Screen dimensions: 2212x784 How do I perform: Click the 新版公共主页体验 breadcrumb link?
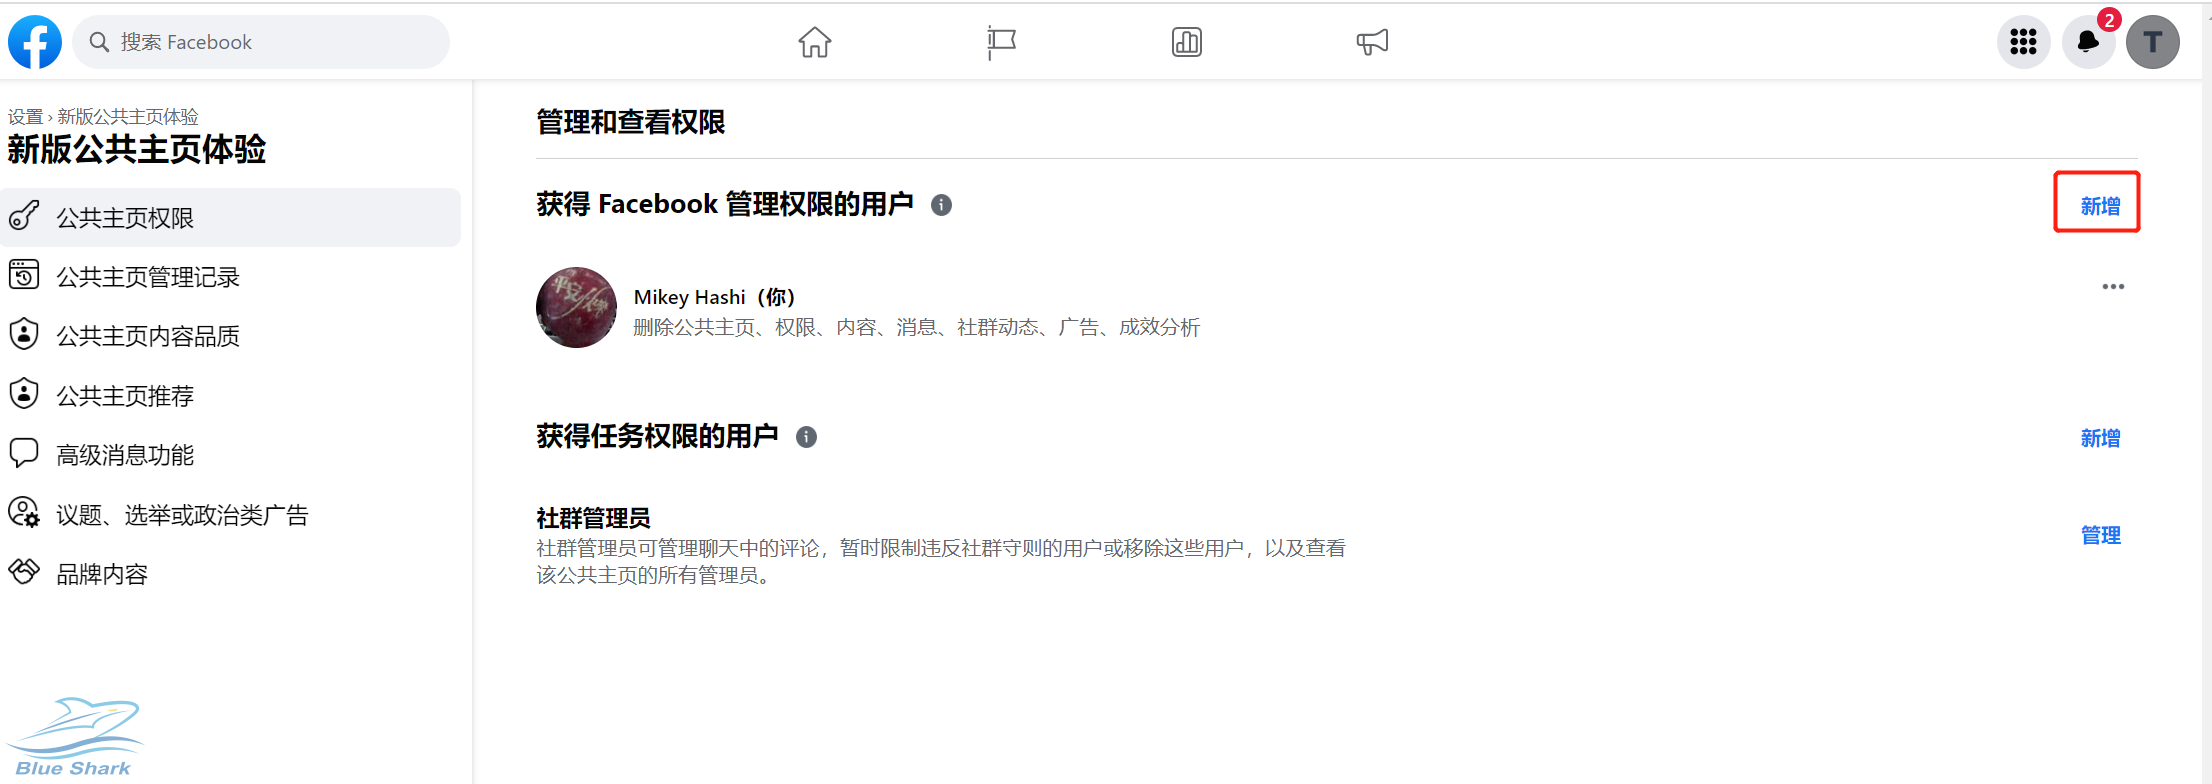(128, 116)
